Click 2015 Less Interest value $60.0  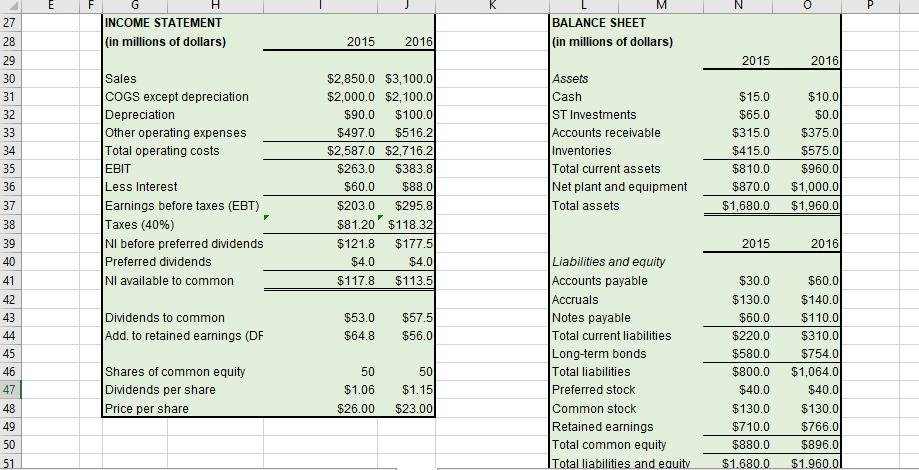point(358,187)
